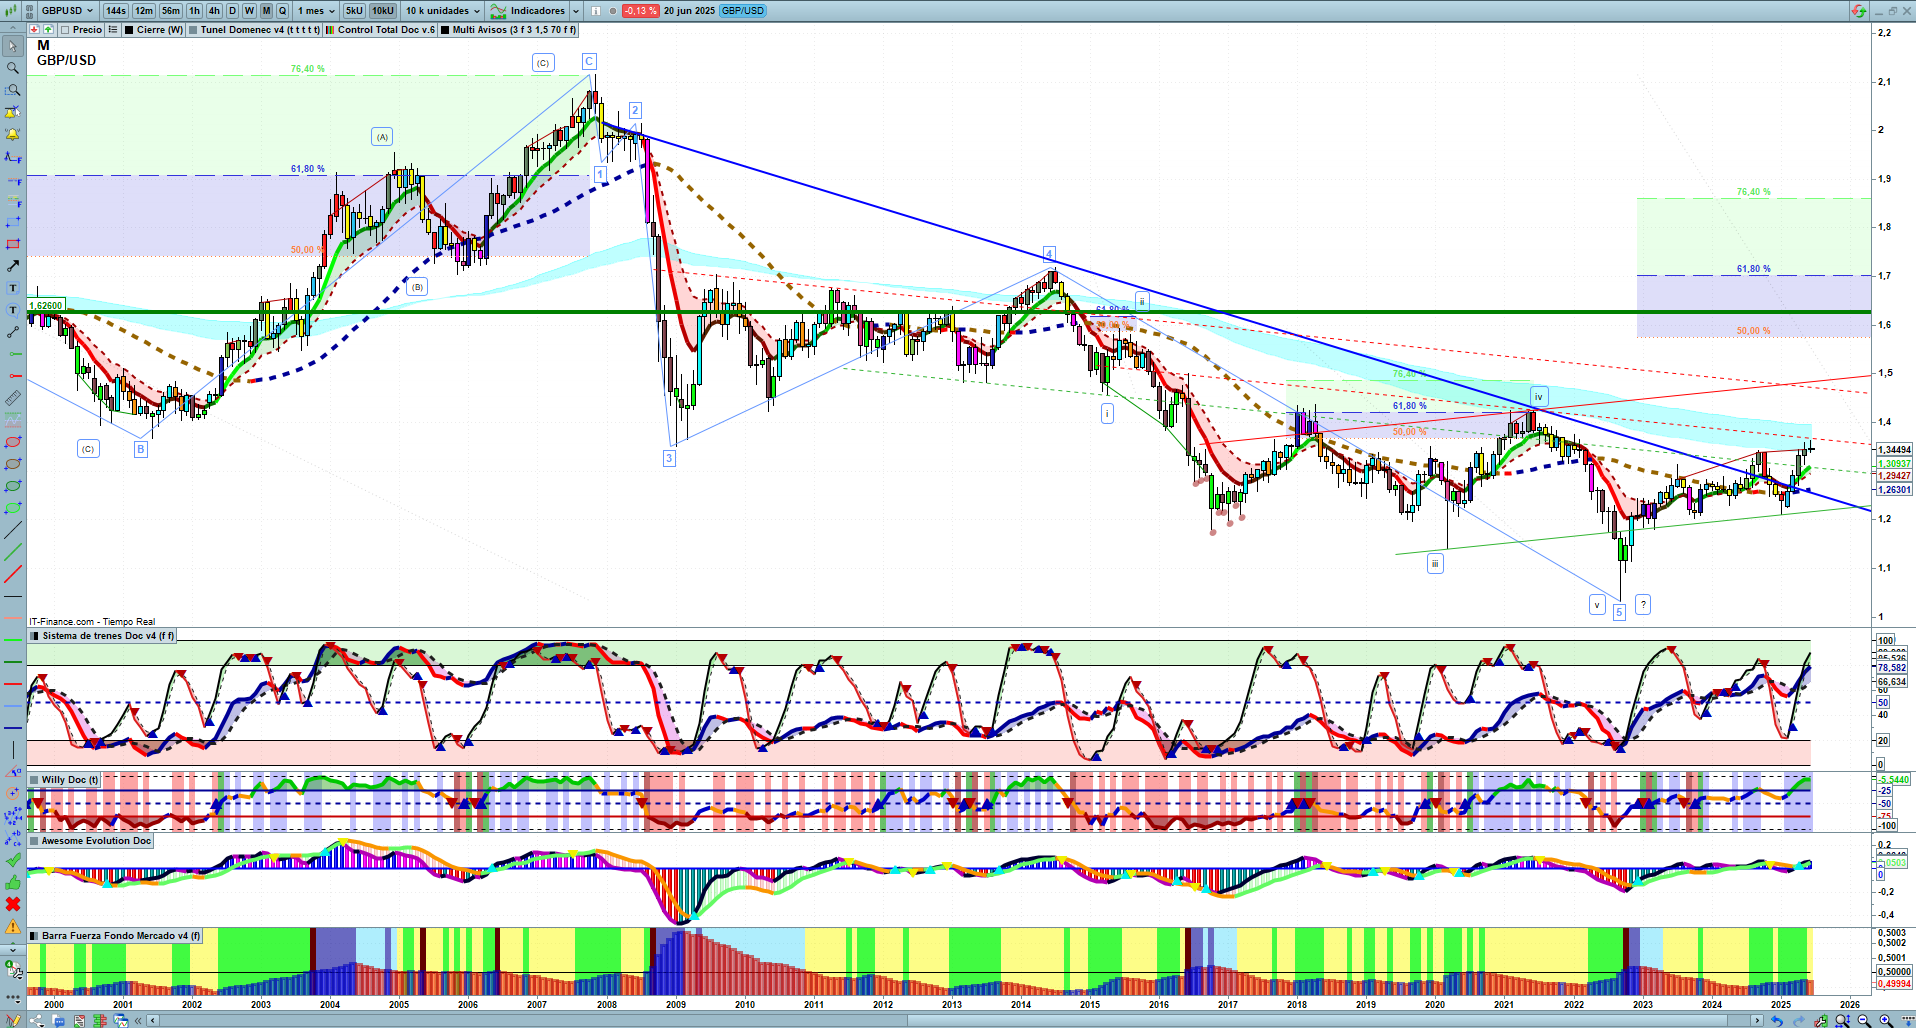1916x1028 pixels.
Task: Toggle the 10kU units button
Action: [383, 11]
